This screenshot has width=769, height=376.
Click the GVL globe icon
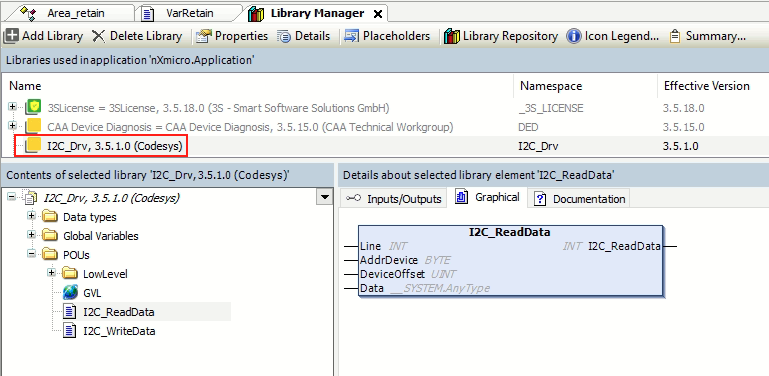pos(70,293)
